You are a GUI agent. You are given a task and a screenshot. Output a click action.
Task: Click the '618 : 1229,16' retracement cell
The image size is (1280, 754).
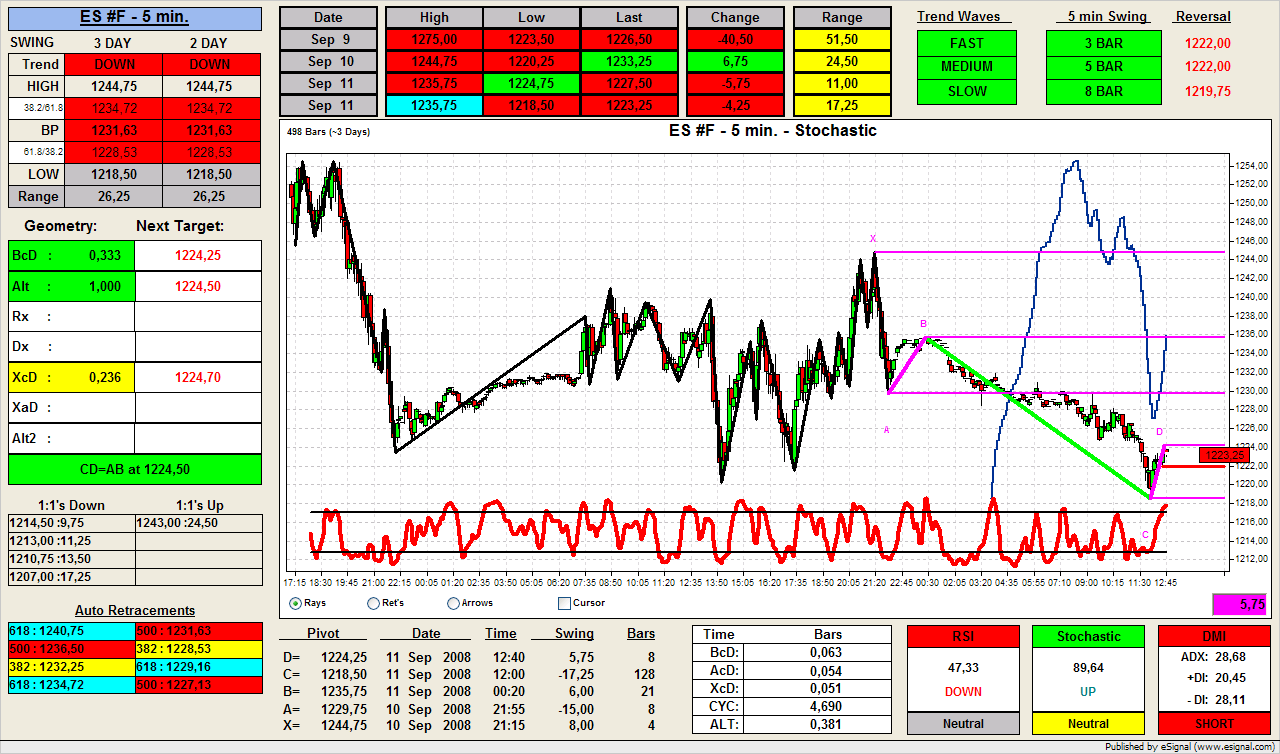(198, 667)
